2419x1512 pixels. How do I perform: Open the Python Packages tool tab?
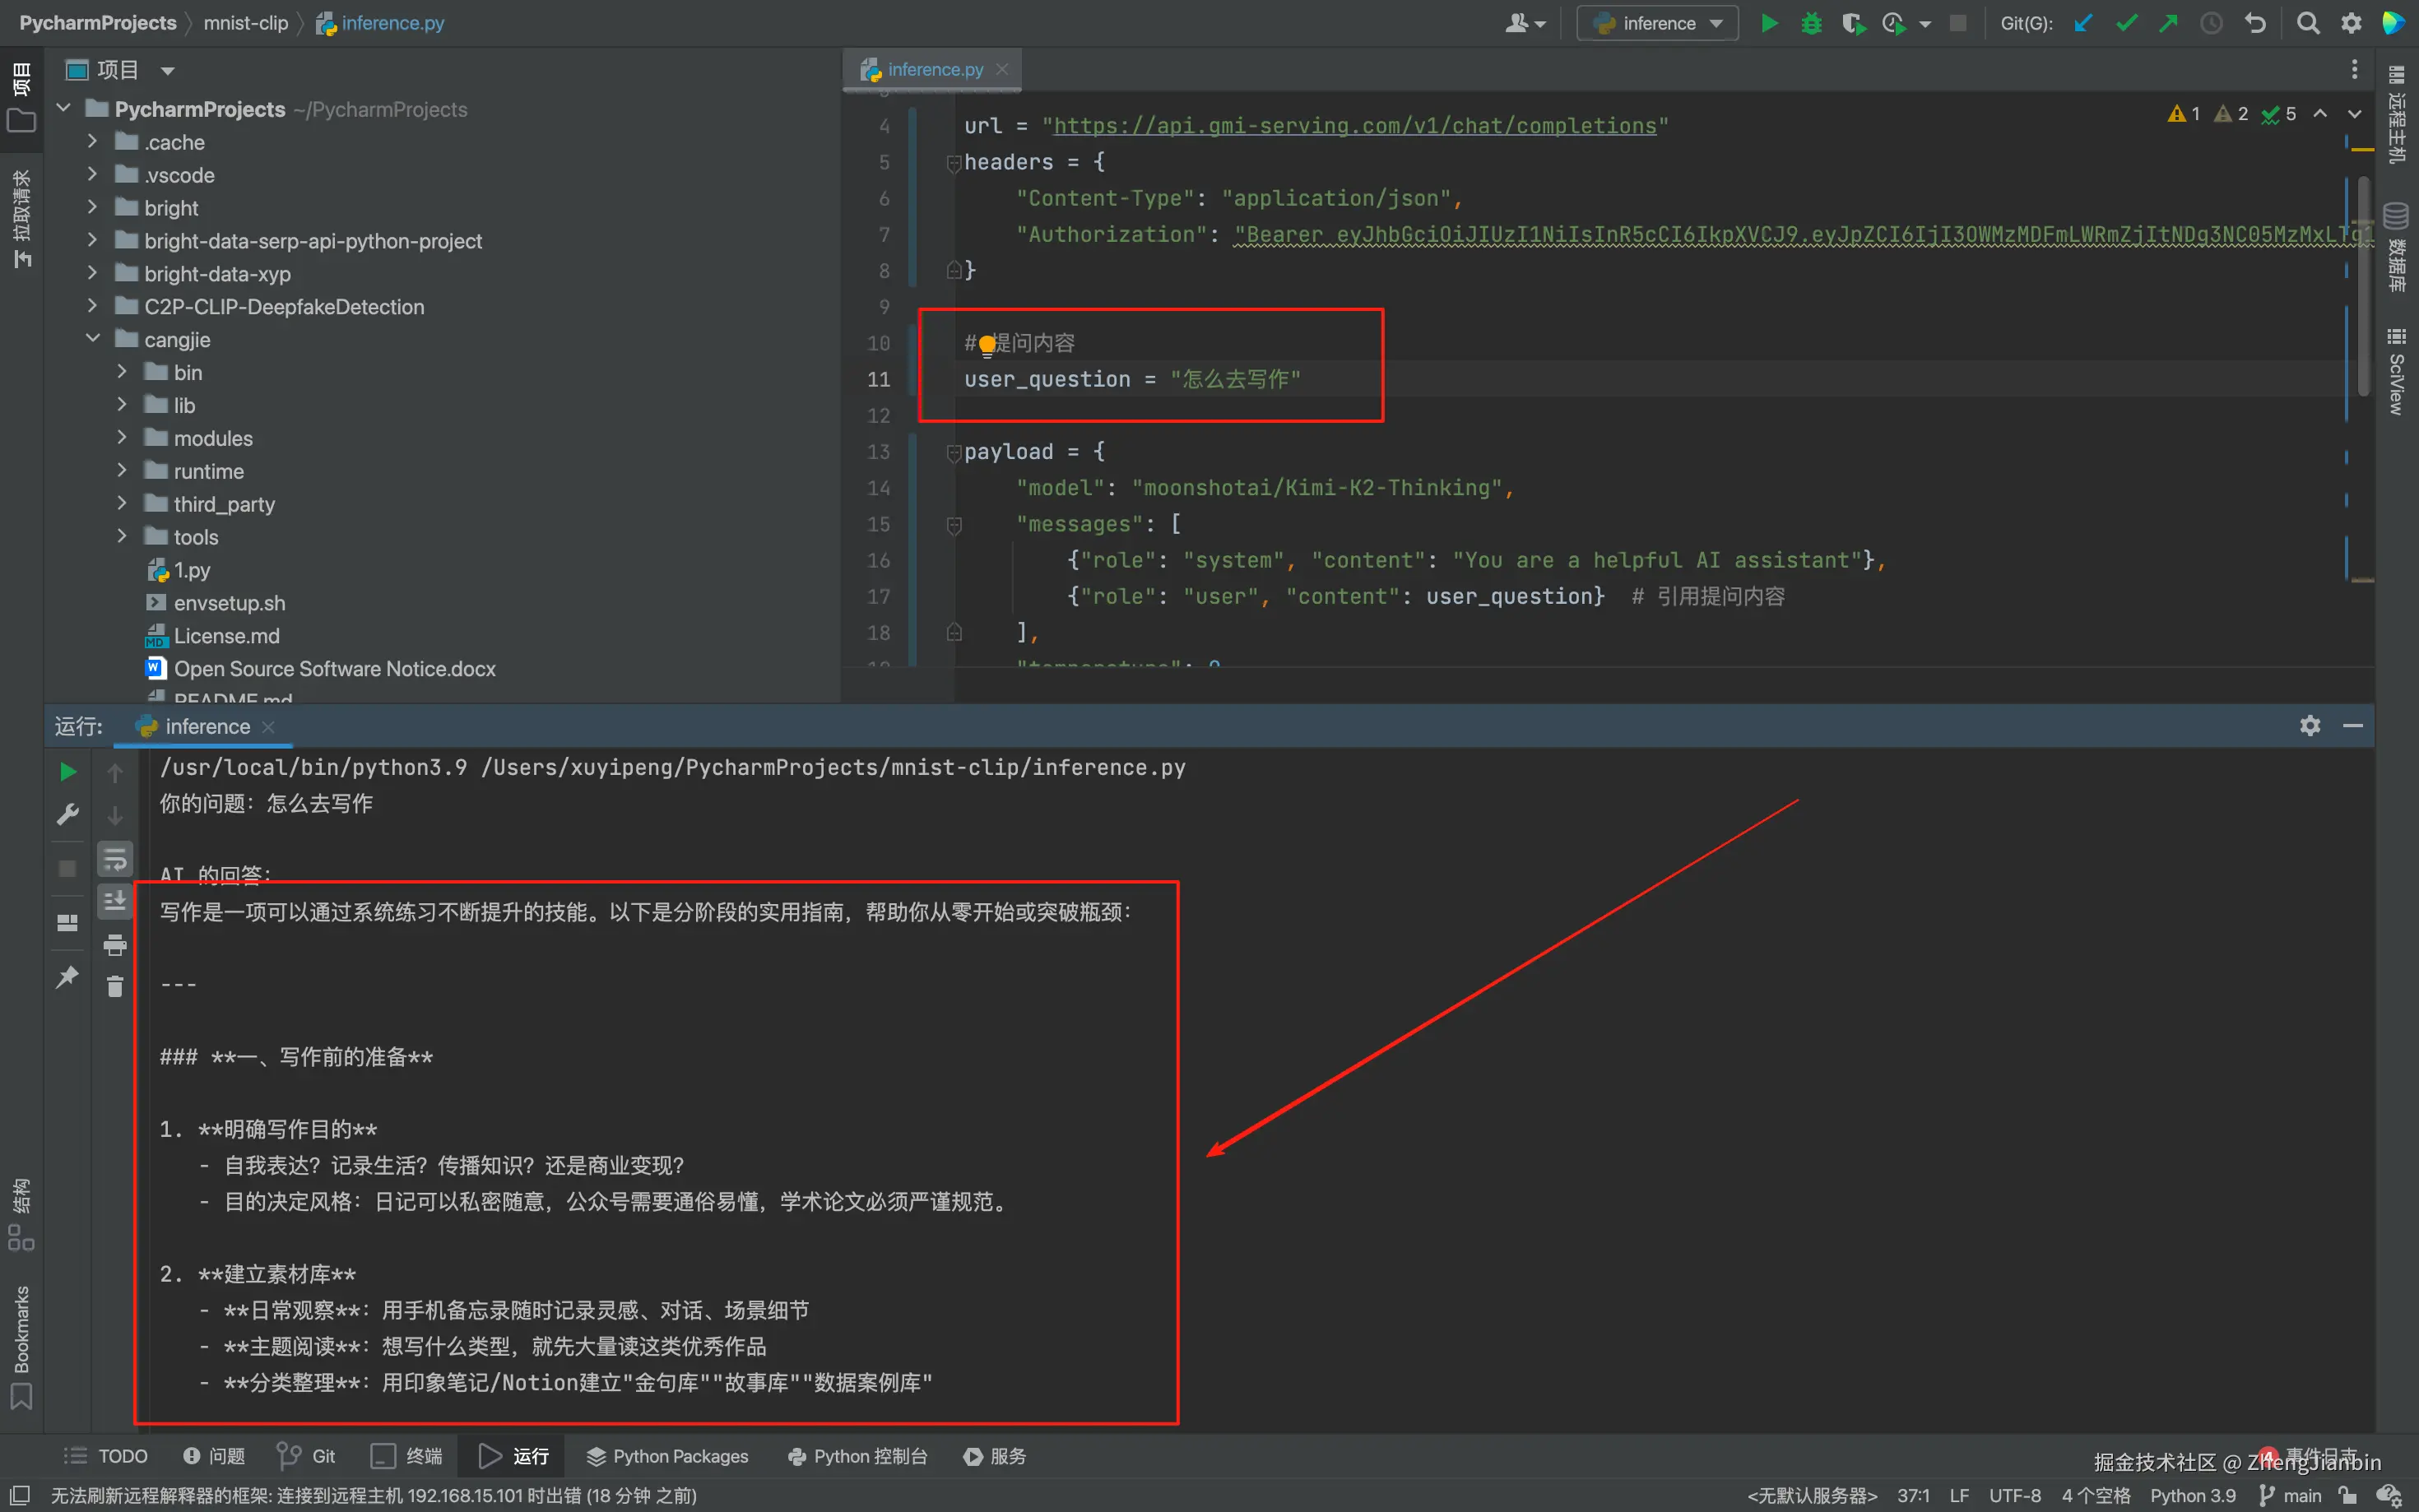tap(667, 1456)
